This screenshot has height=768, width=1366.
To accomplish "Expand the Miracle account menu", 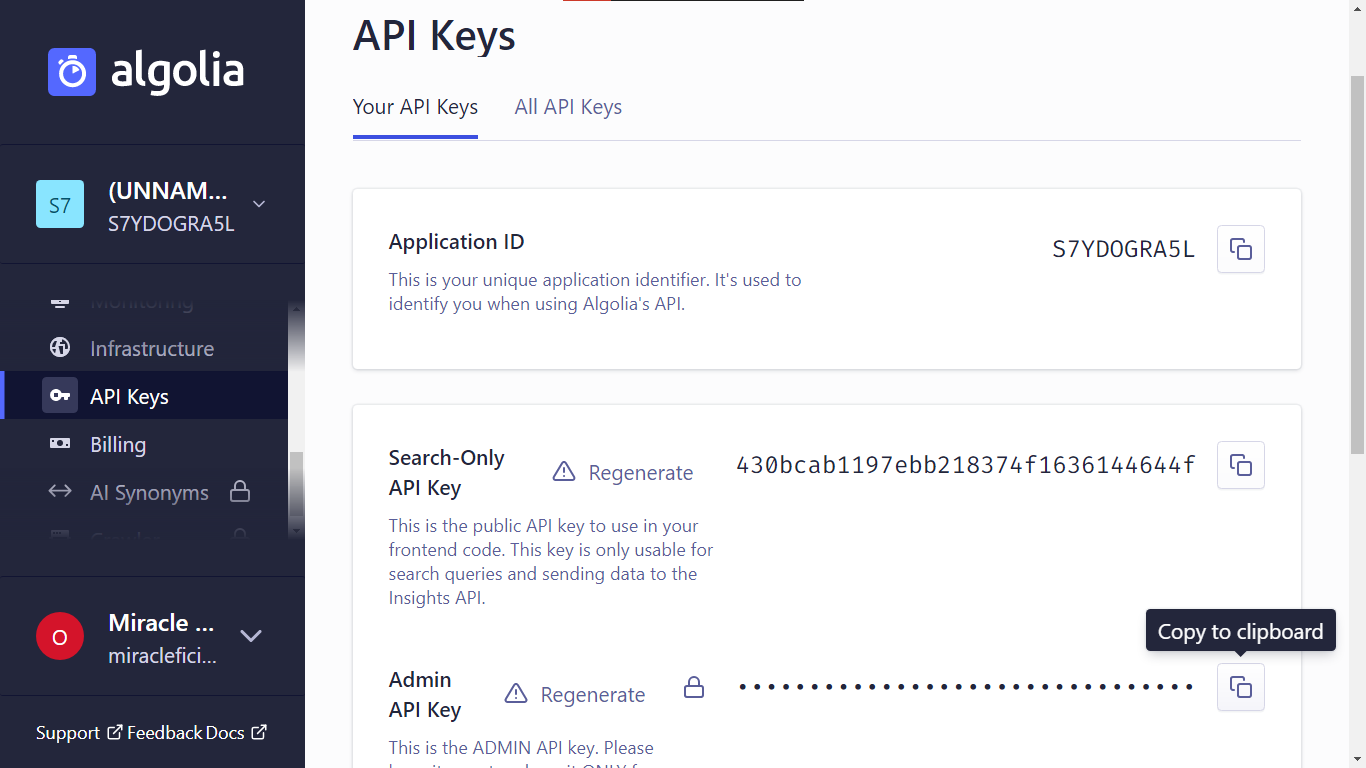I will pyautogui.click(x=251, y=636).
